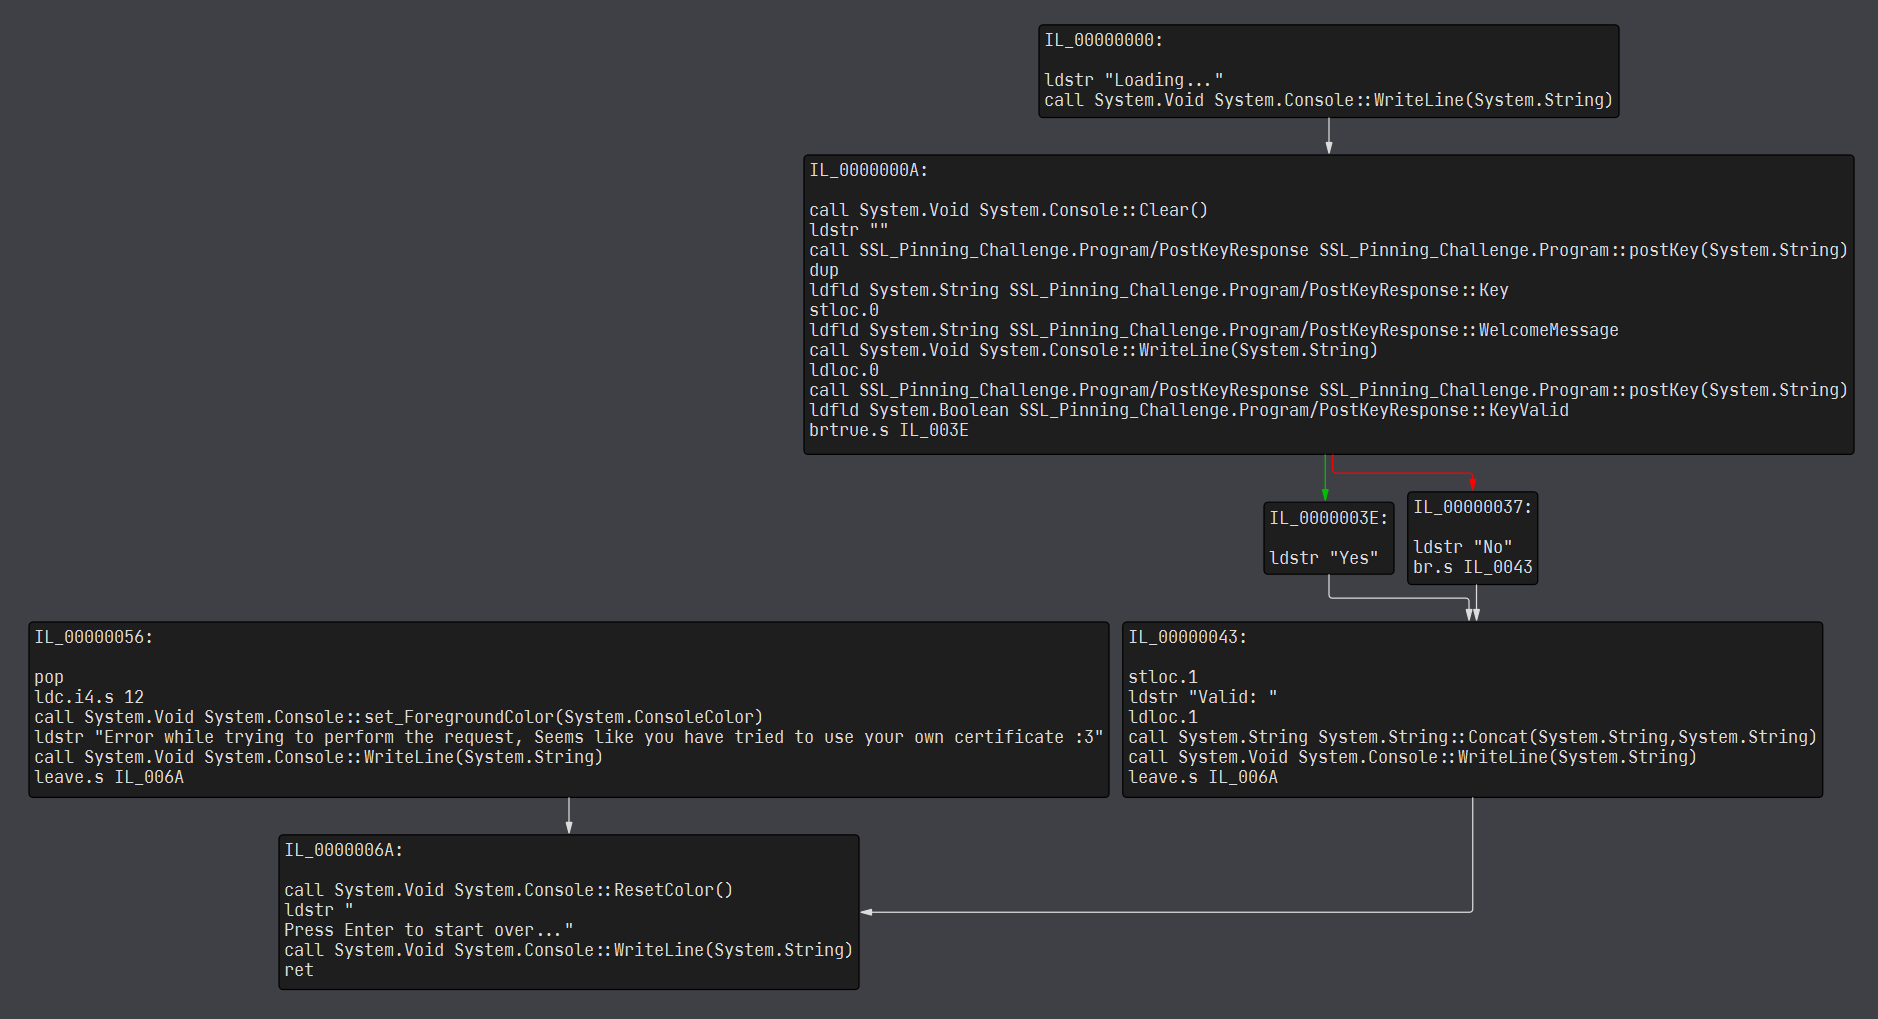Click the Console::ResetColor() call line
Image resolution: width=1878 pixels, height=1019 pixels.
click(x=508, y=890)
